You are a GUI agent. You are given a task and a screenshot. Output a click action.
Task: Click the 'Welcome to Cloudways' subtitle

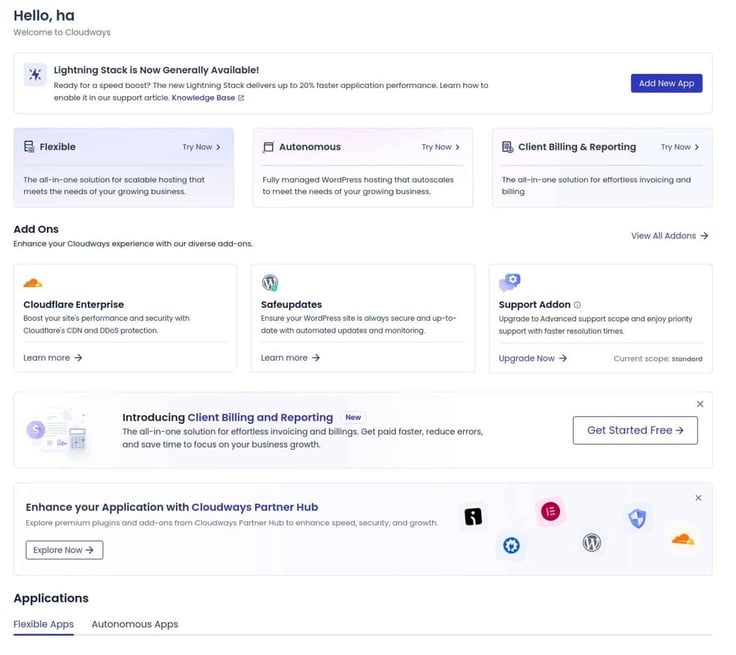point(62,33)
